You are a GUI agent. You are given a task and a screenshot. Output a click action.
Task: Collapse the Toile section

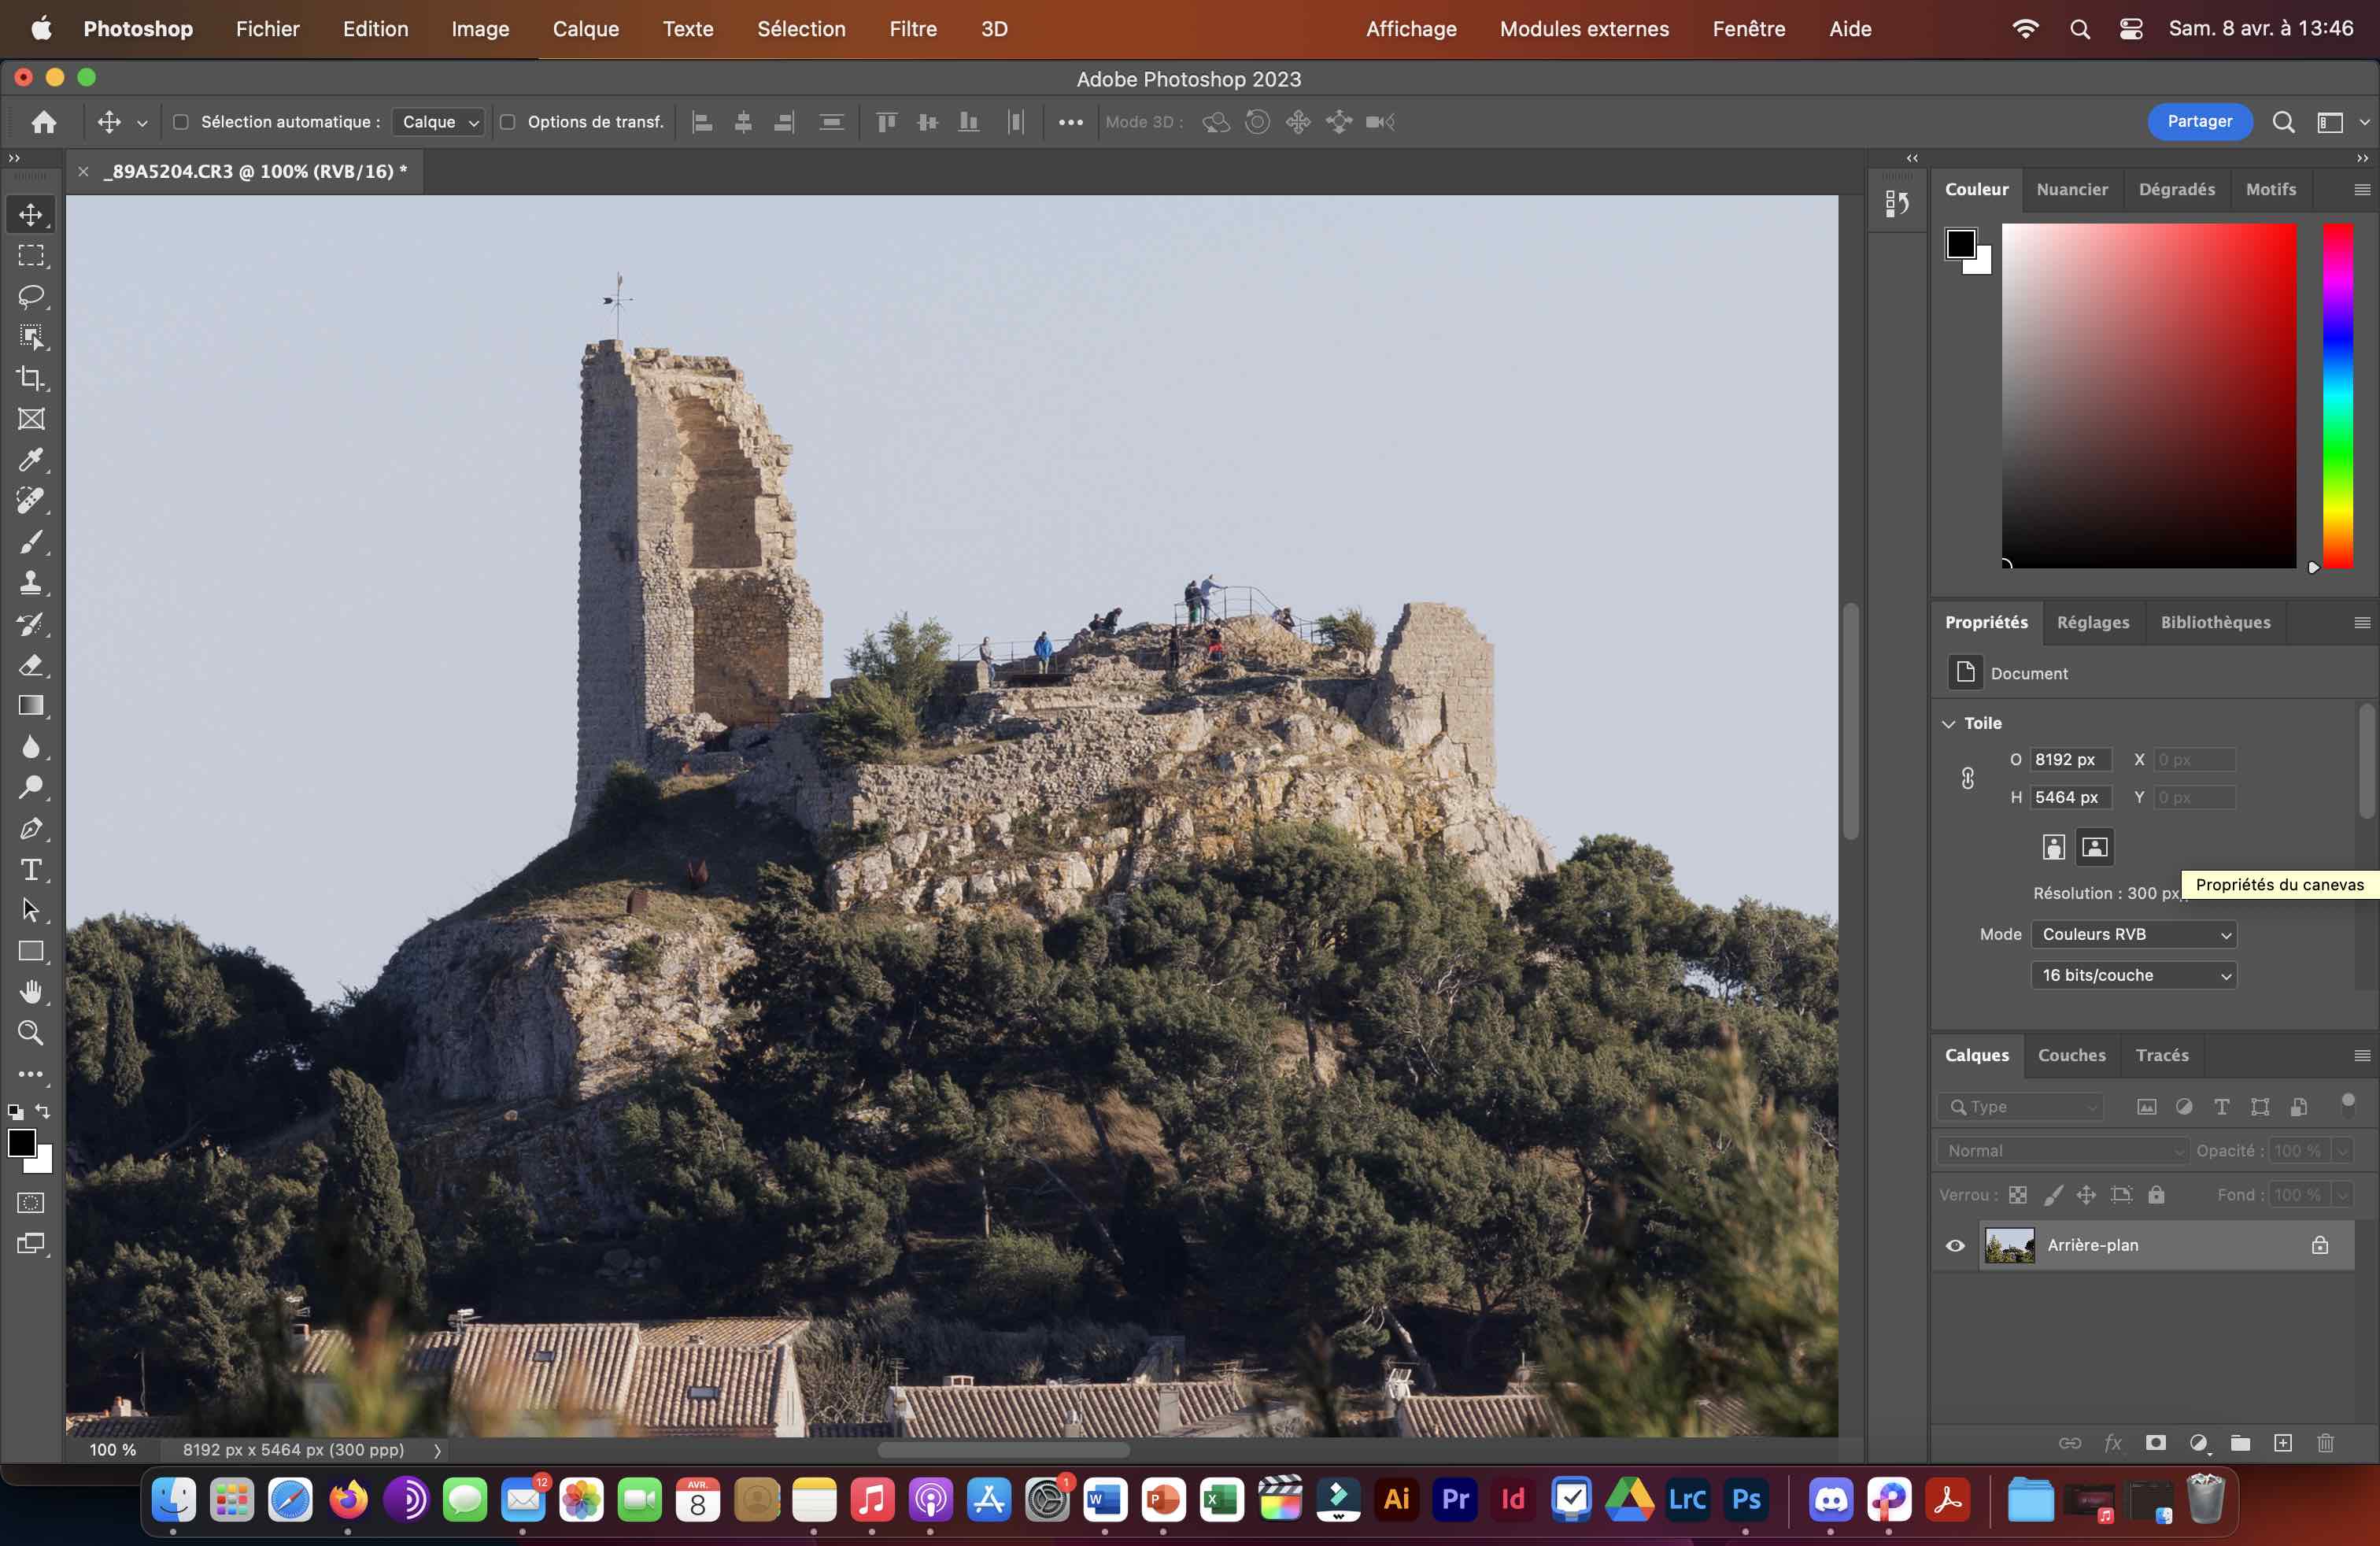tap(1949, 723)
